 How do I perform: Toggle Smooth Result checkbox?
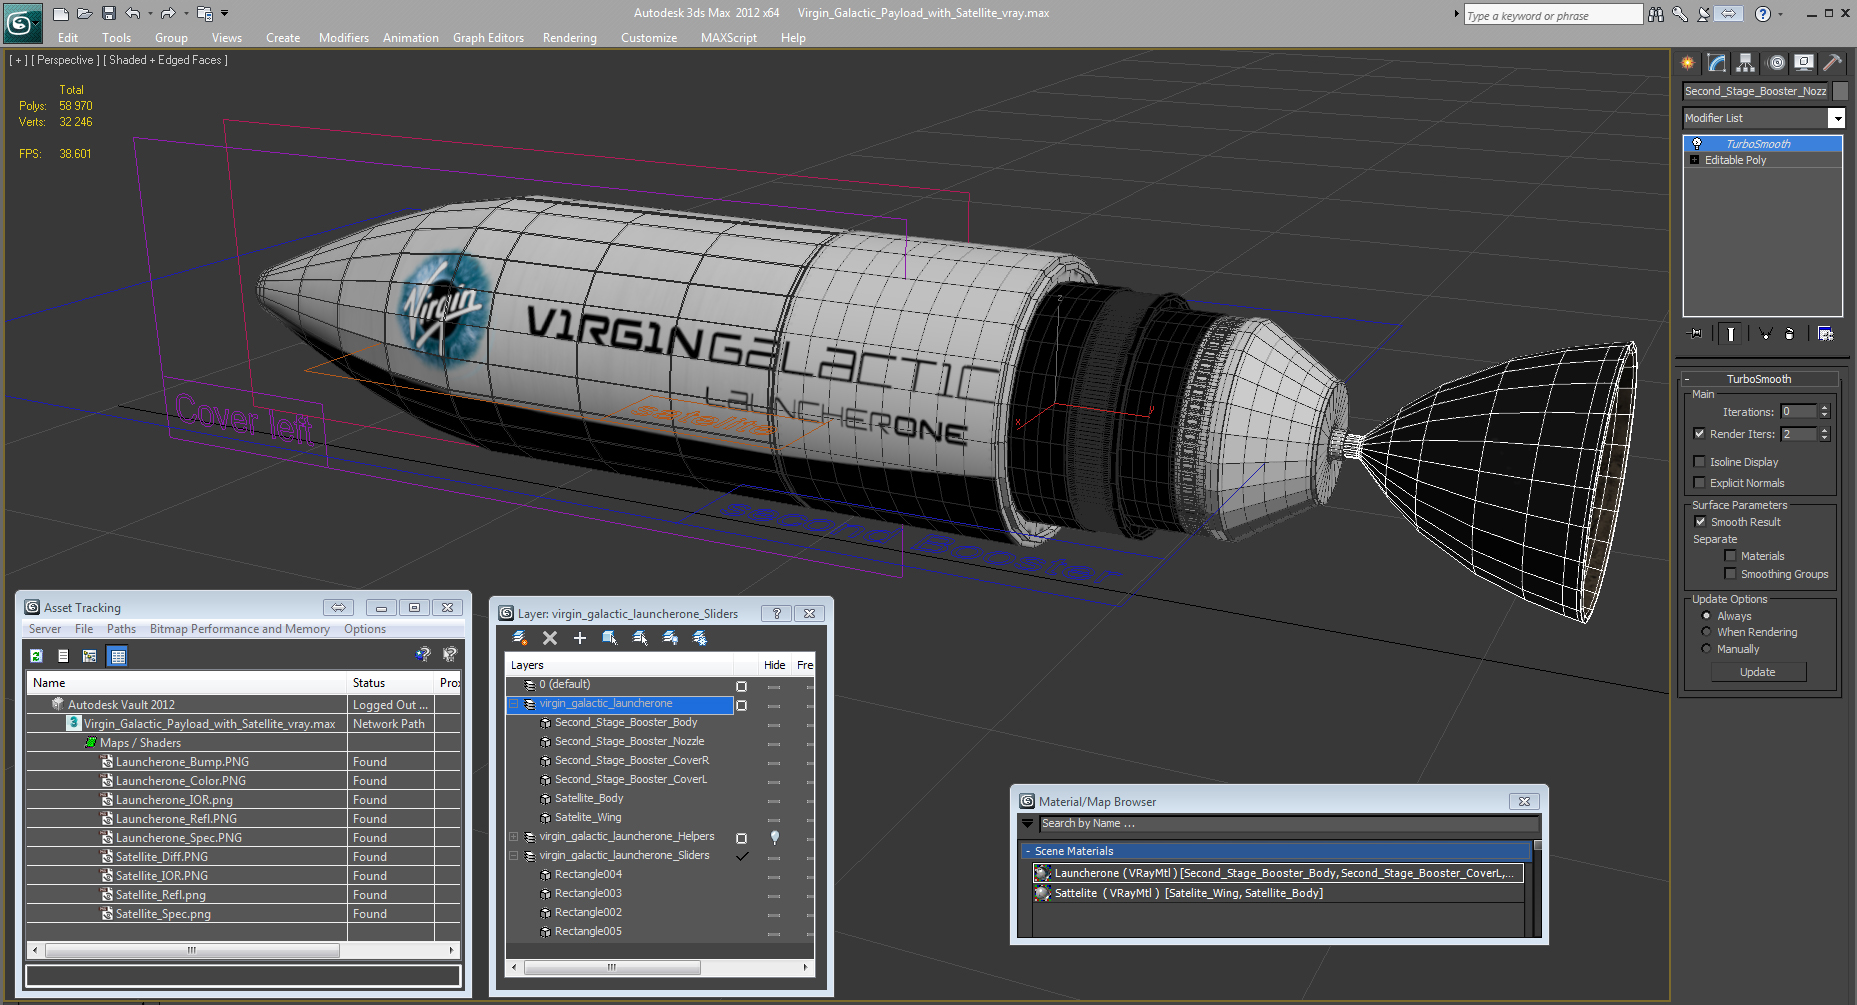click(x=1700, y=522)
